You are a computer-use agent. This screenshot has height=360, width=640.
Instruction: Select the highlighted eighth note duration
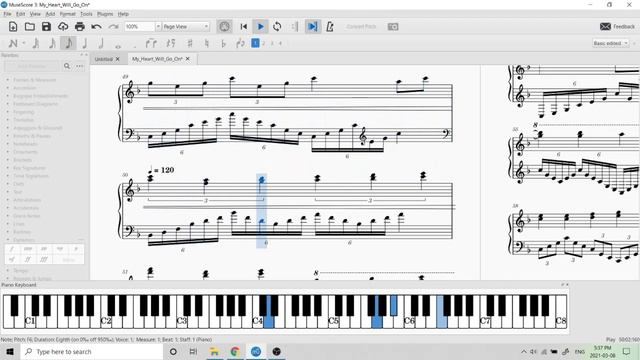pyautogui.click(x=68, y=43)
